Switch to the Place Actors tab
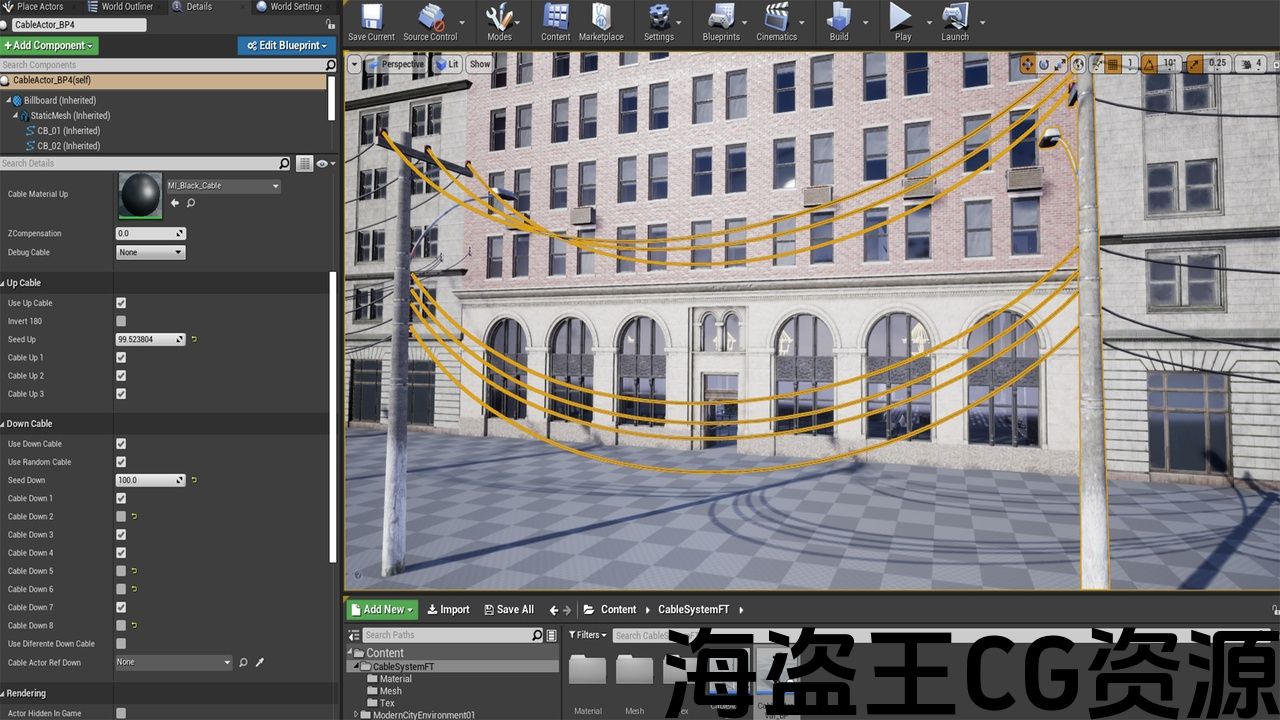 [39, 6]
